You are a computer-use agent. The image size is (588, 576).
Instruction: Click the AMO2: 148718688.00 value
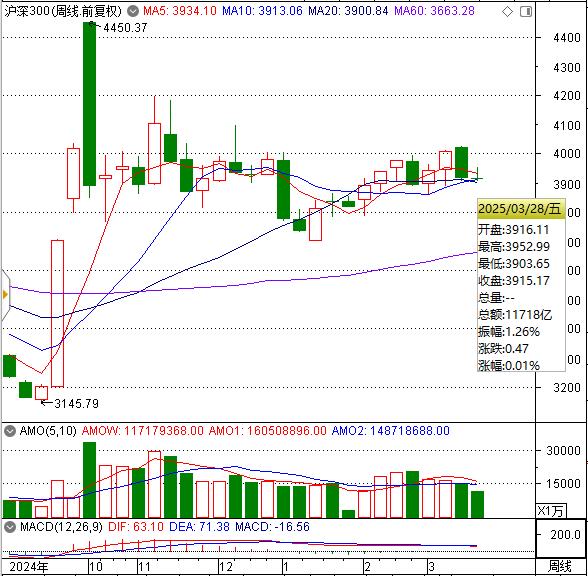[391, 430]
